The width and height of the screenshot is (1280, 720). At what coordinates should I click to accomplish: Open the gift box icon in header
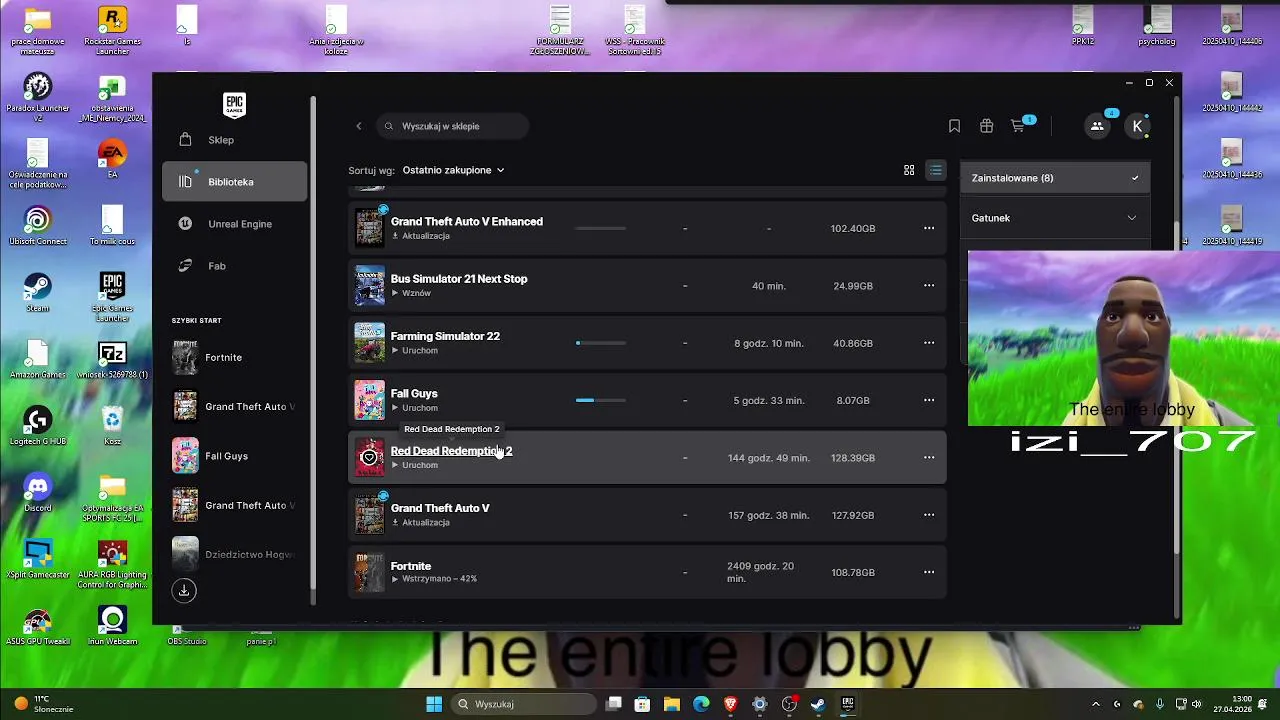[x=986, y=126]
